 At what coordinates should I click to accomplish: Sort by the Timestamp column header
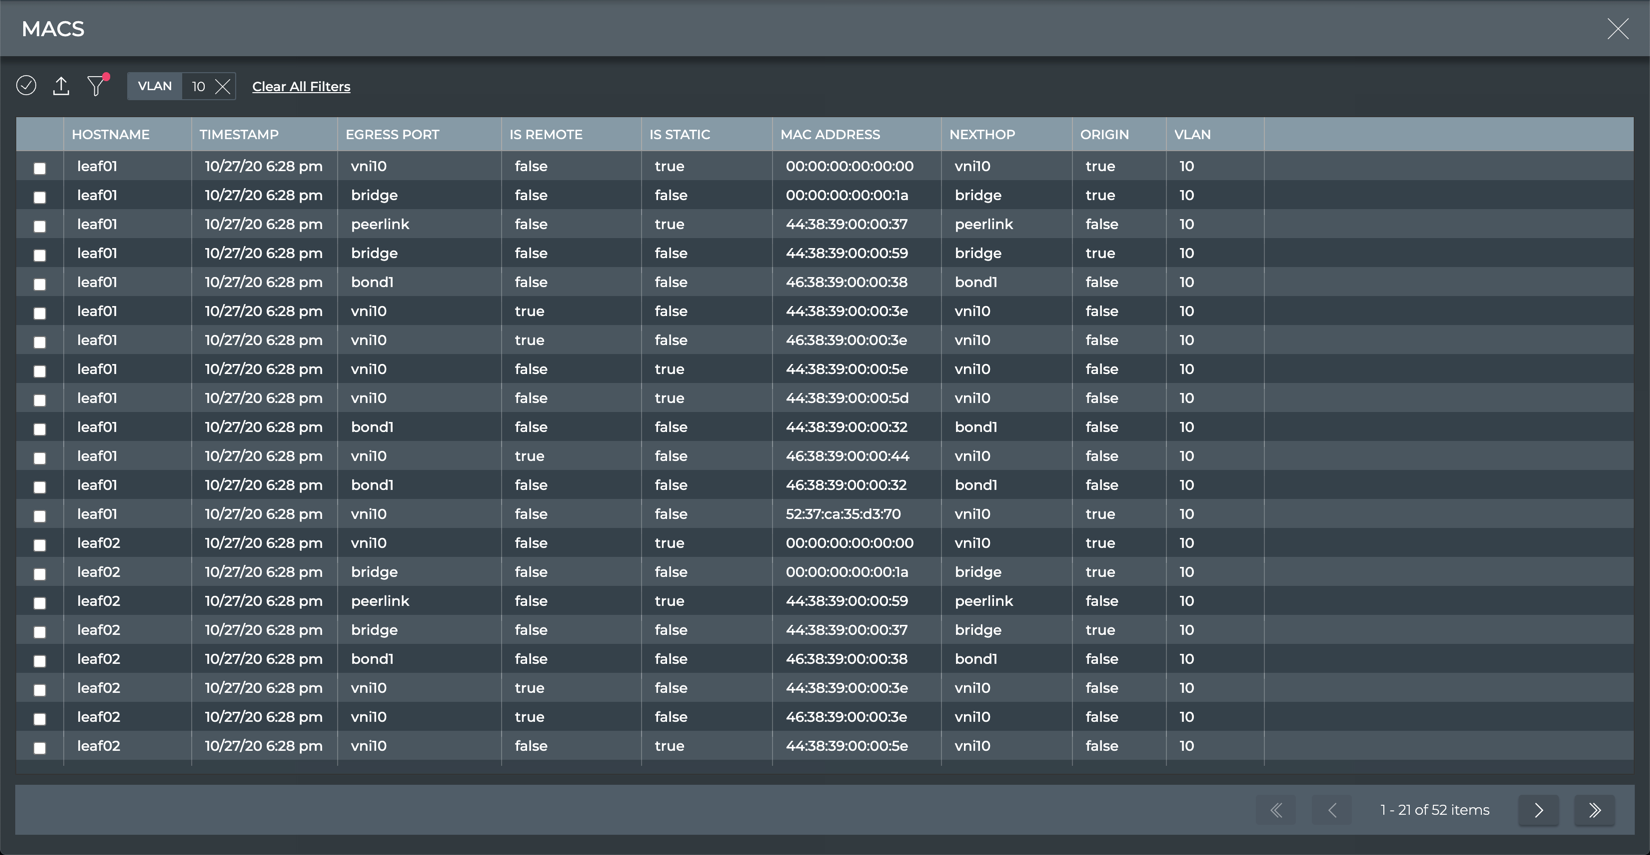click(x=239, y=134)
